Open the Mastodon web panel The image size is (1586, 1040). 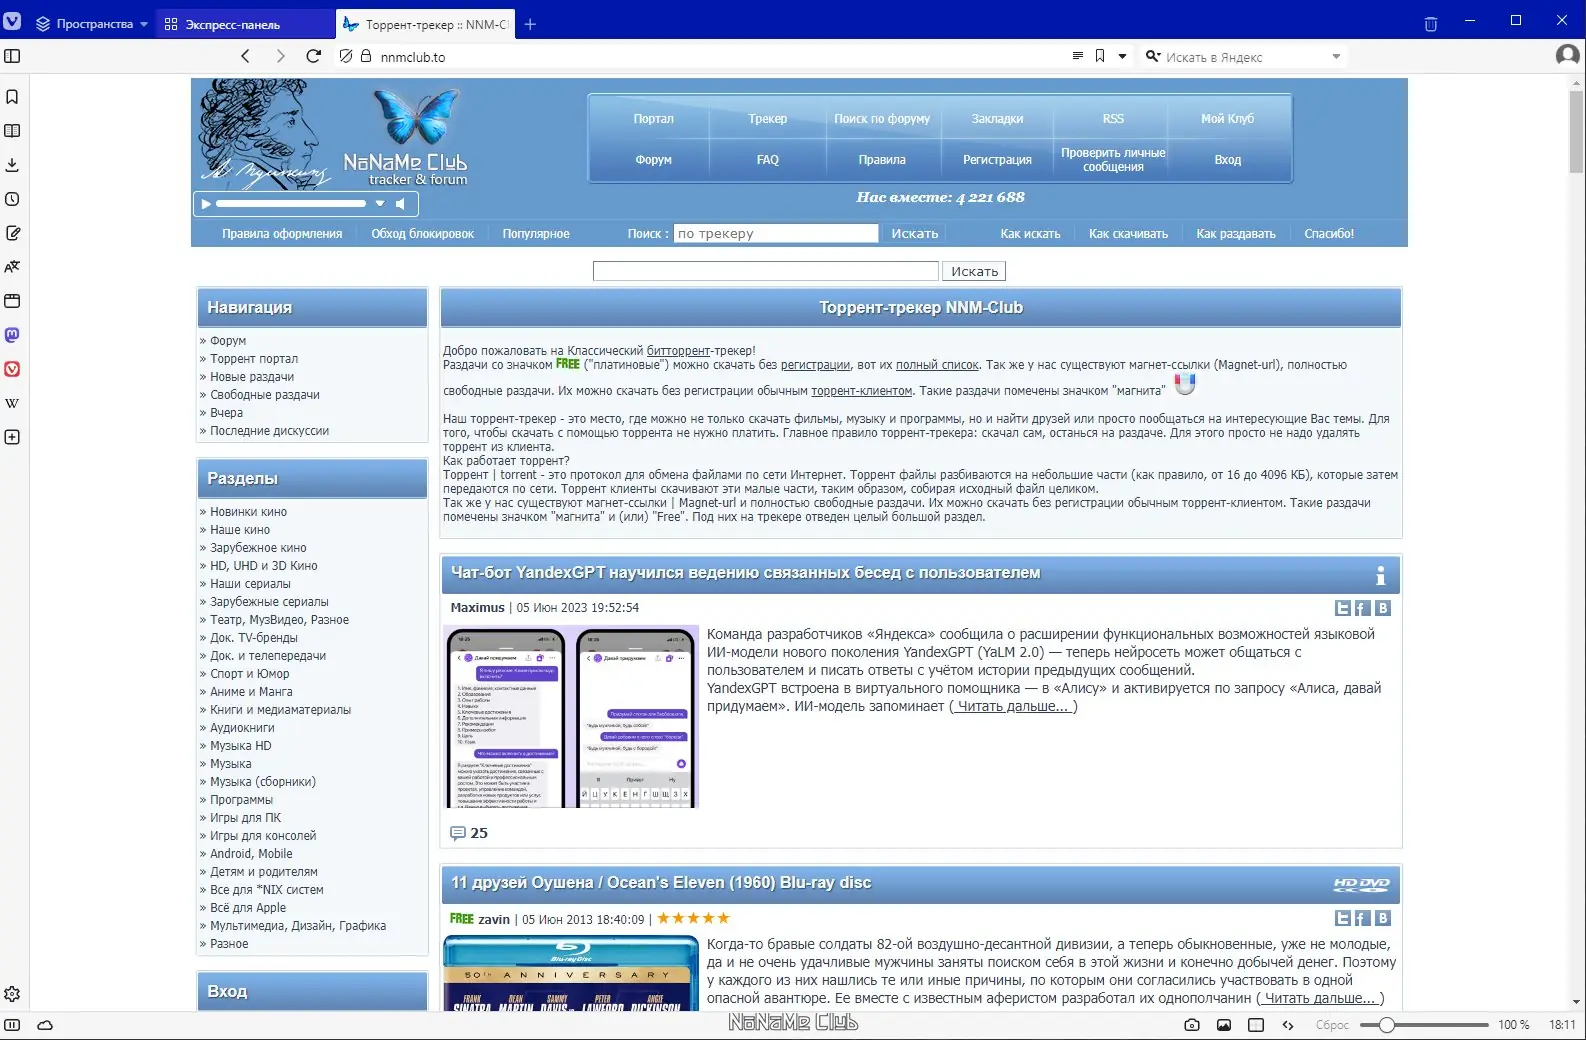click(x=12, y=335)
